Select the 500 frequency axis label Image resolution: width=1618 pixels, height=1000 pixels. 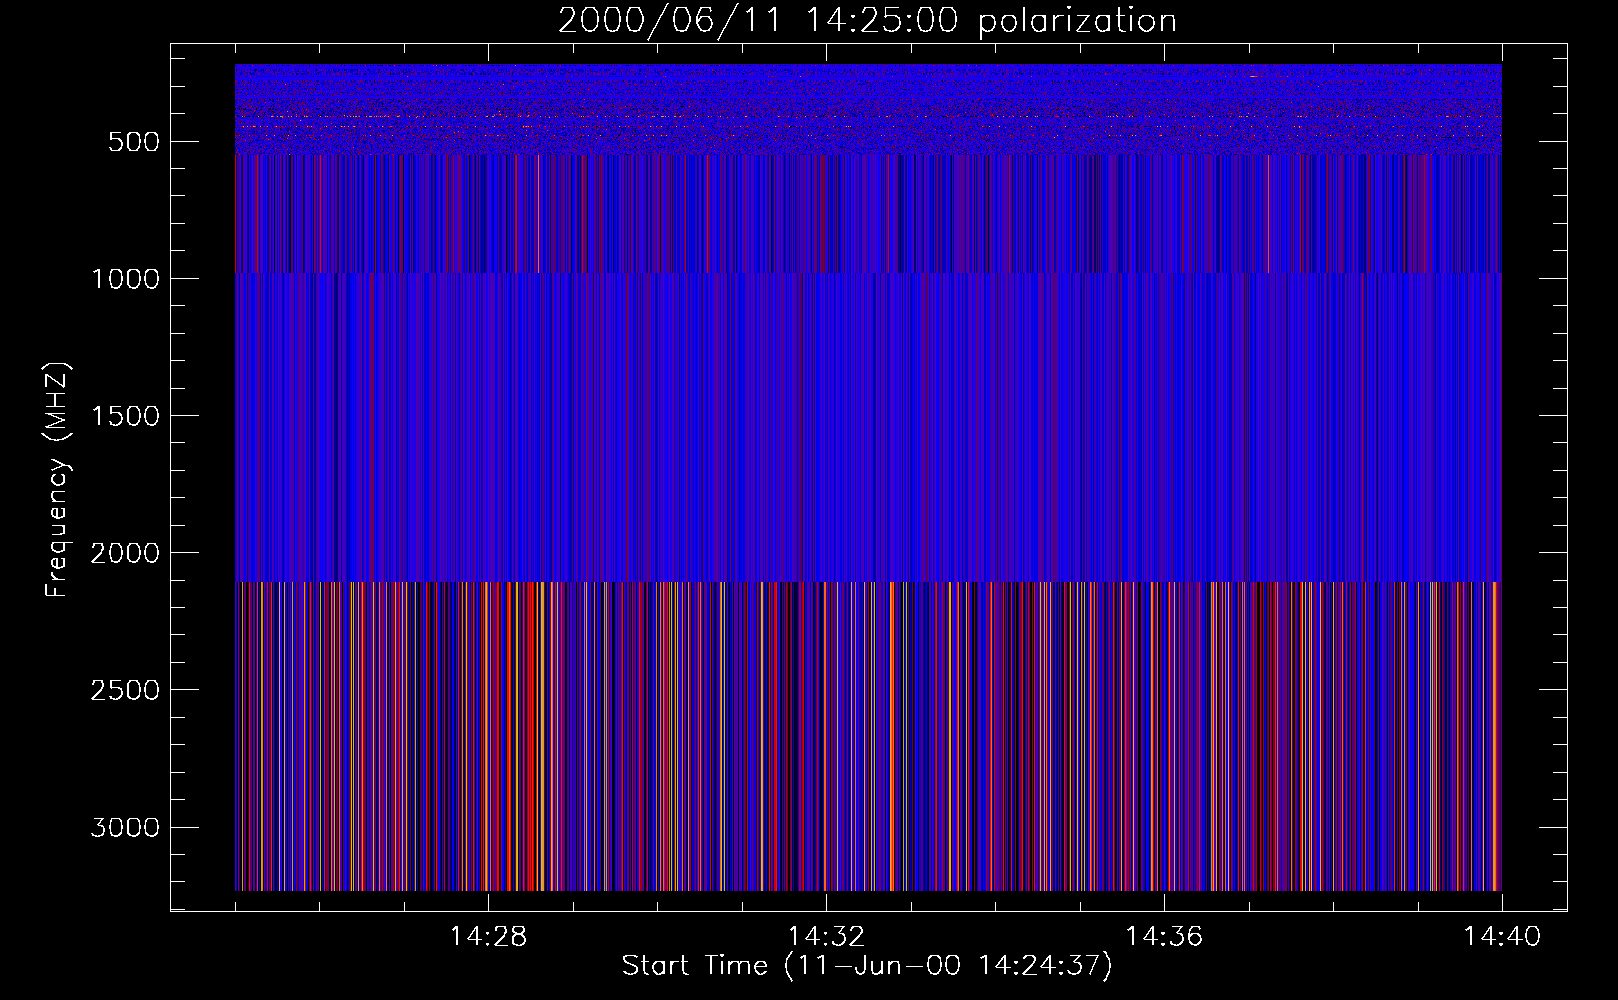(134, 142)
